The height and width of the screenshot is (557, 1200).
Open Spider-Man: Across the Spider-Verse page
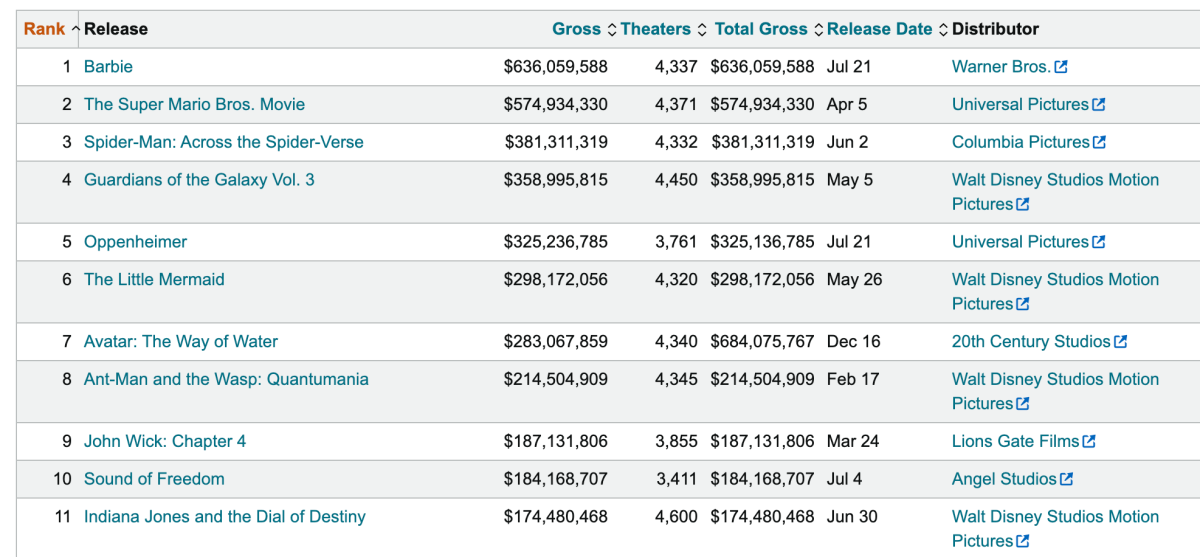coord(223,142)
